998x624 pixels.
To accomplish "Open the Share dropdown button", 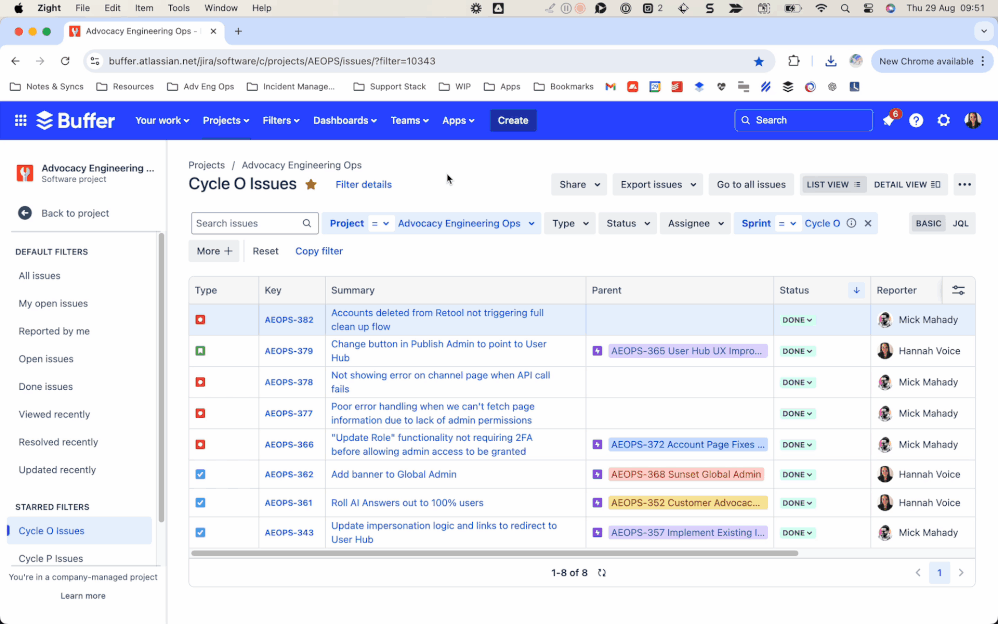I will [579, 185].
